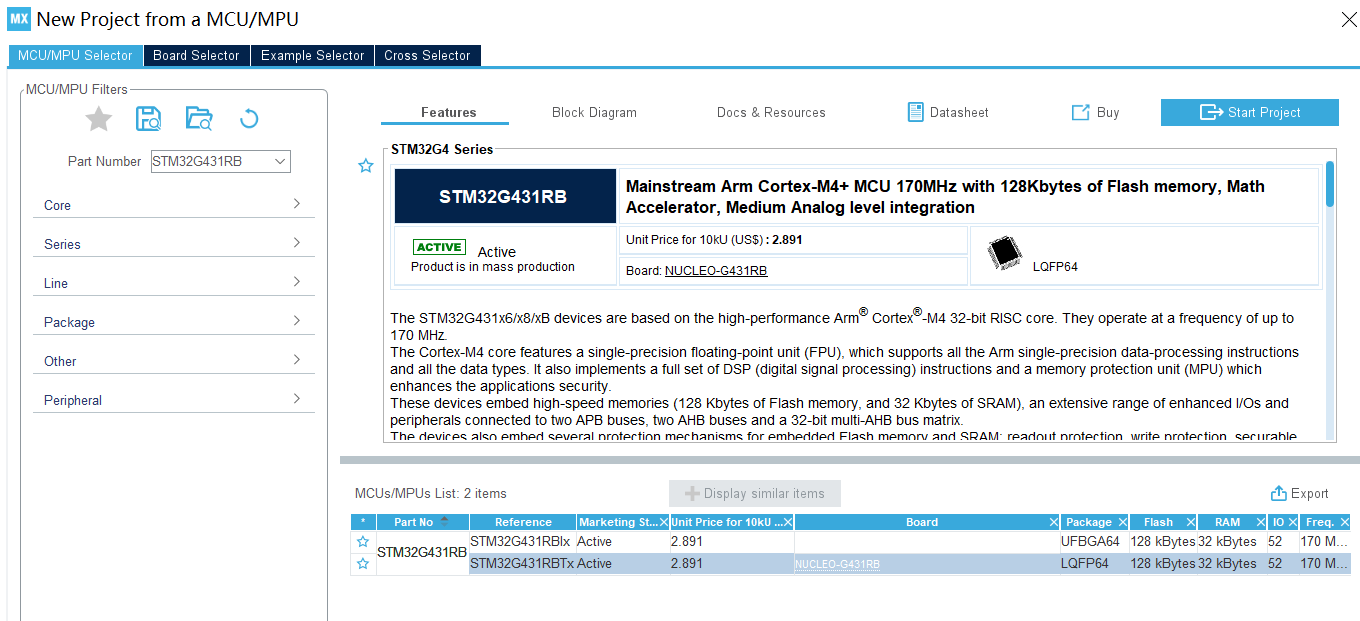1360x621 pixels.
Task: Click Display similar items button
Action: (x=755, y=493)
